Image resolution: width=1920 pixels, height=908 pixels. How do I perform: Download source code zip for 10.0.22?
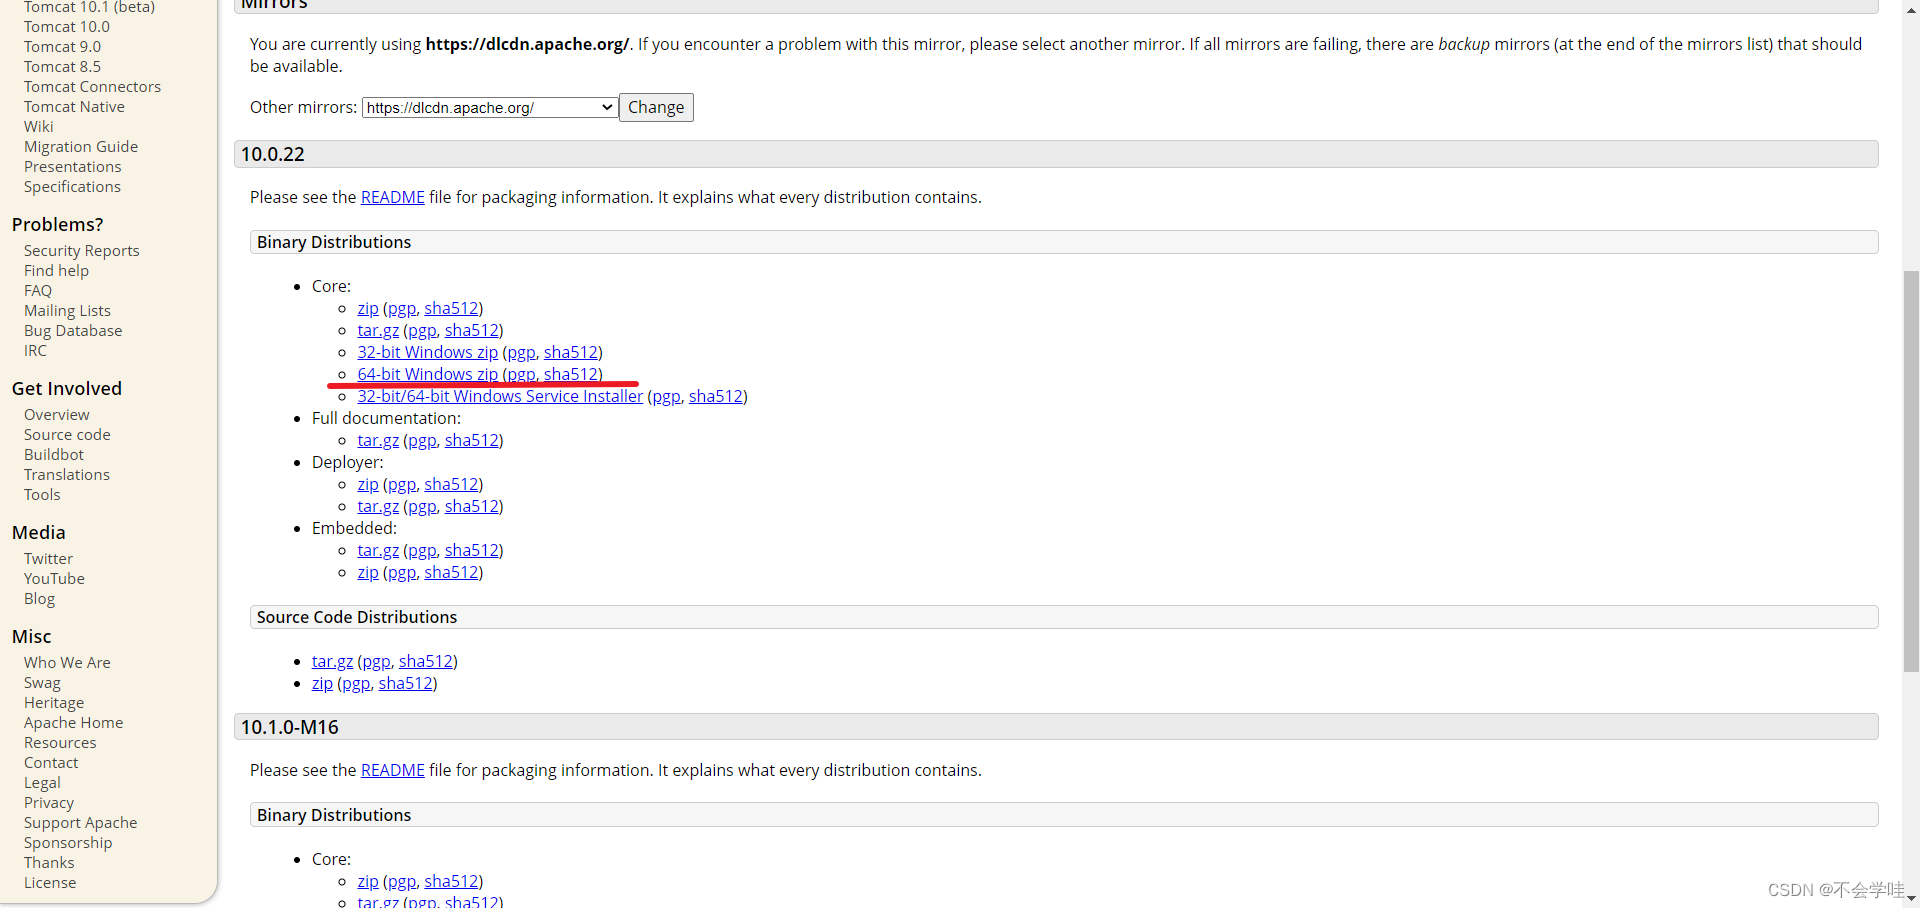(x=322, y=683)
